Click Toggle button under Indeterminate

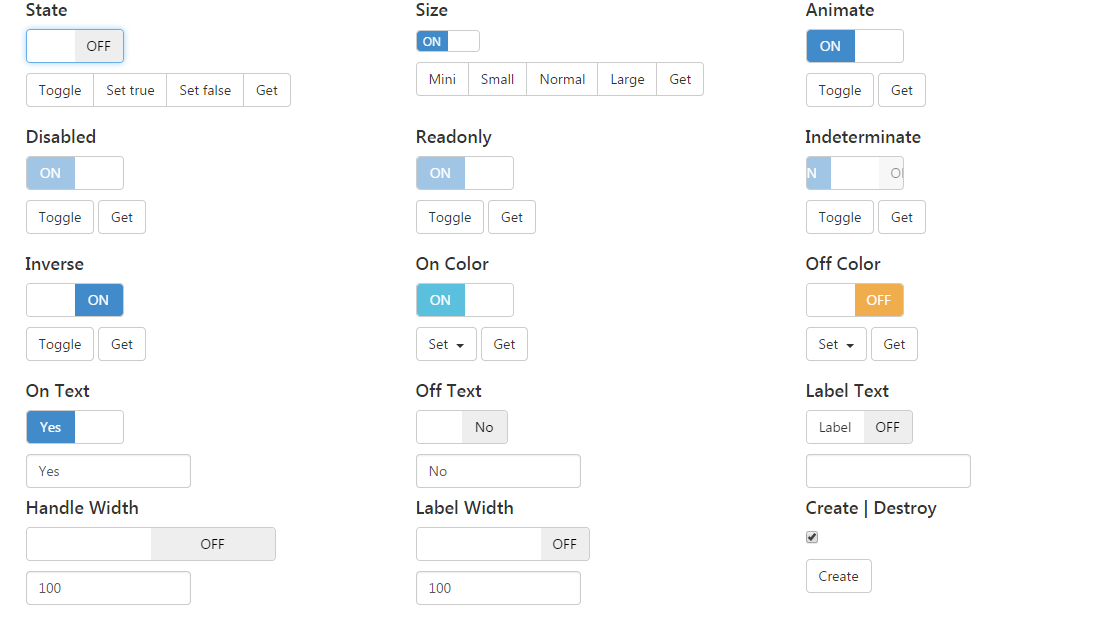pyautogui.click(x=840, y=217)
